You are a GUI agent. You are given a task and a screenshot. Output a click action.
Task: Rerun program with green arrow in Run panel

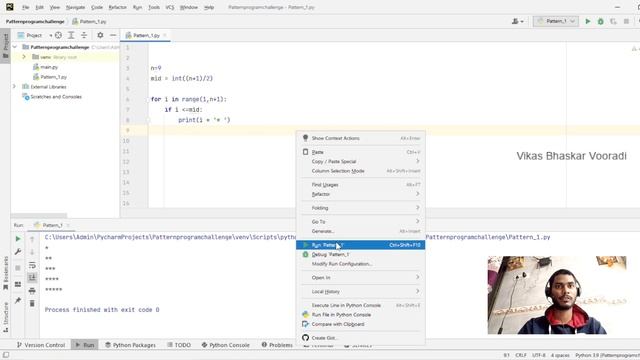point(18,239)
